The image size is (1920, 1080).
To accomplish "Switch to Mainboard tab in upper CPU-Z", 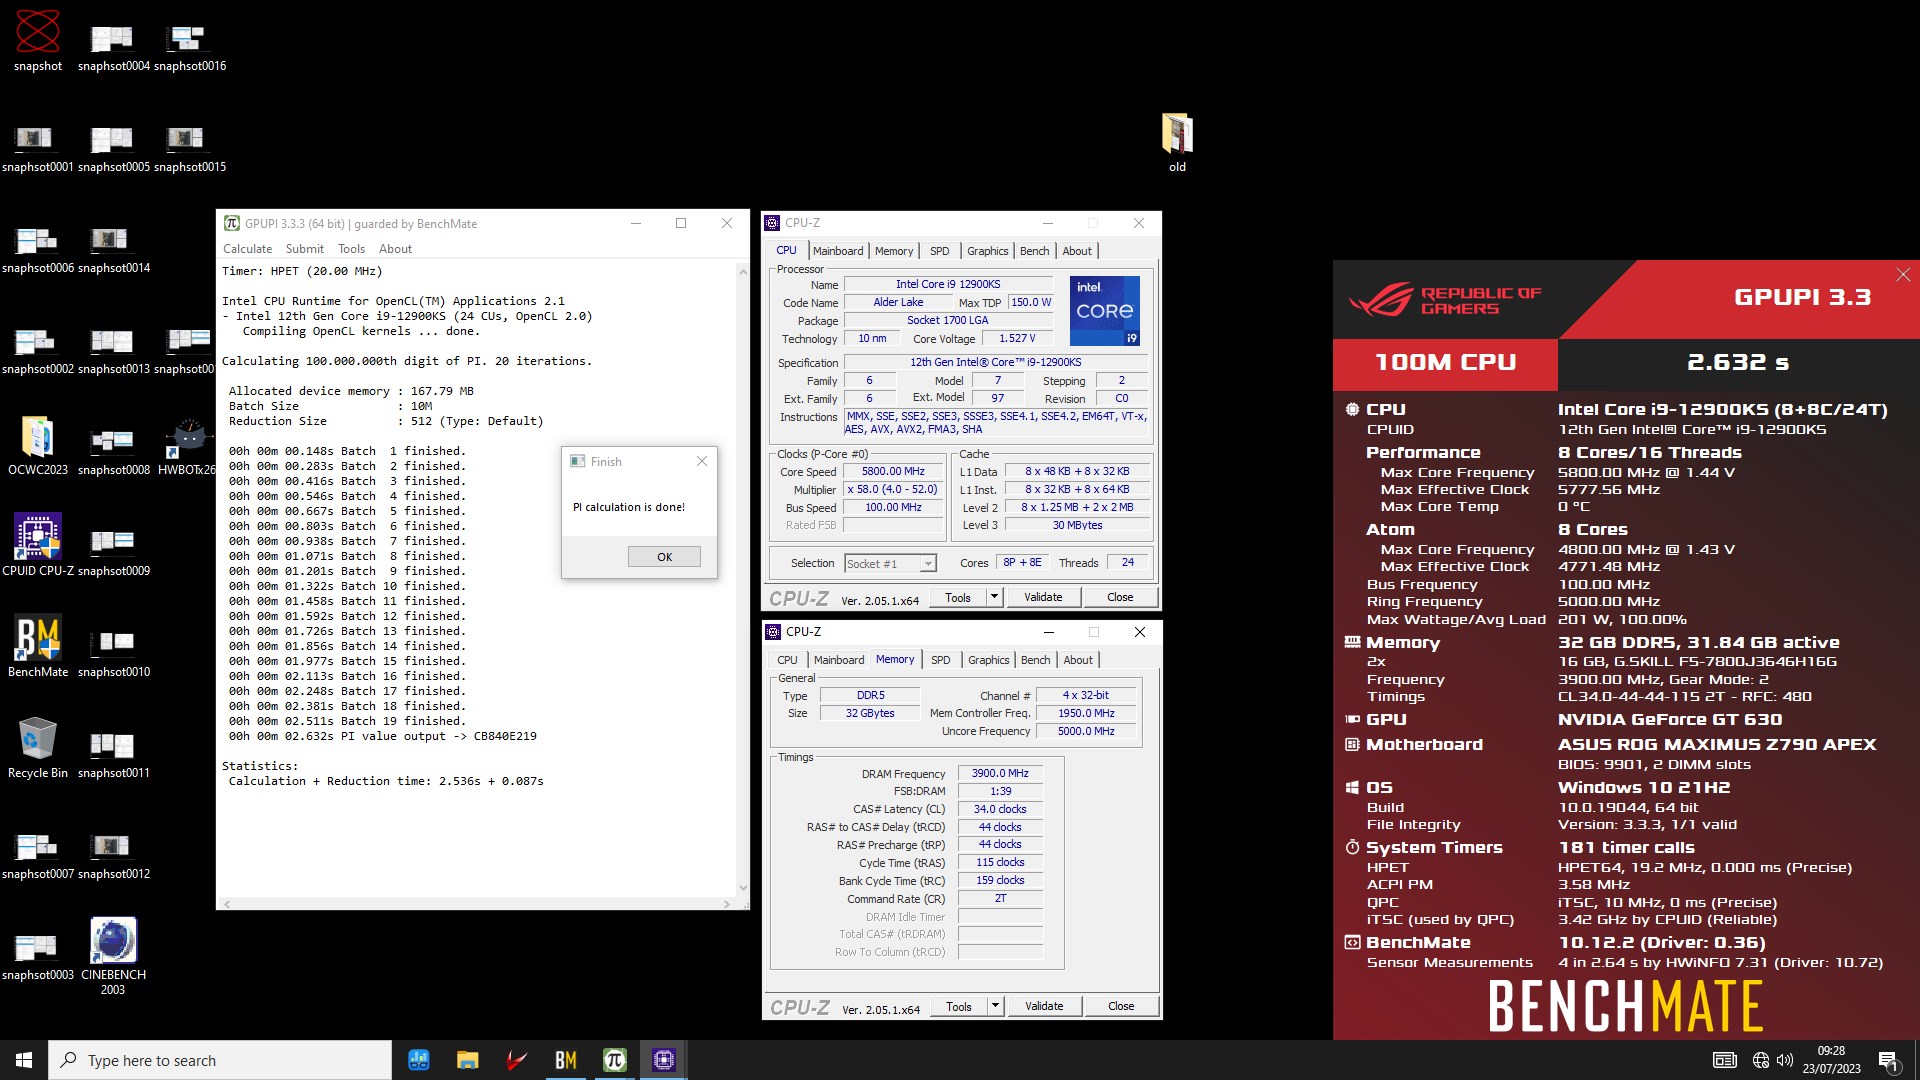I will click(838, 251).
